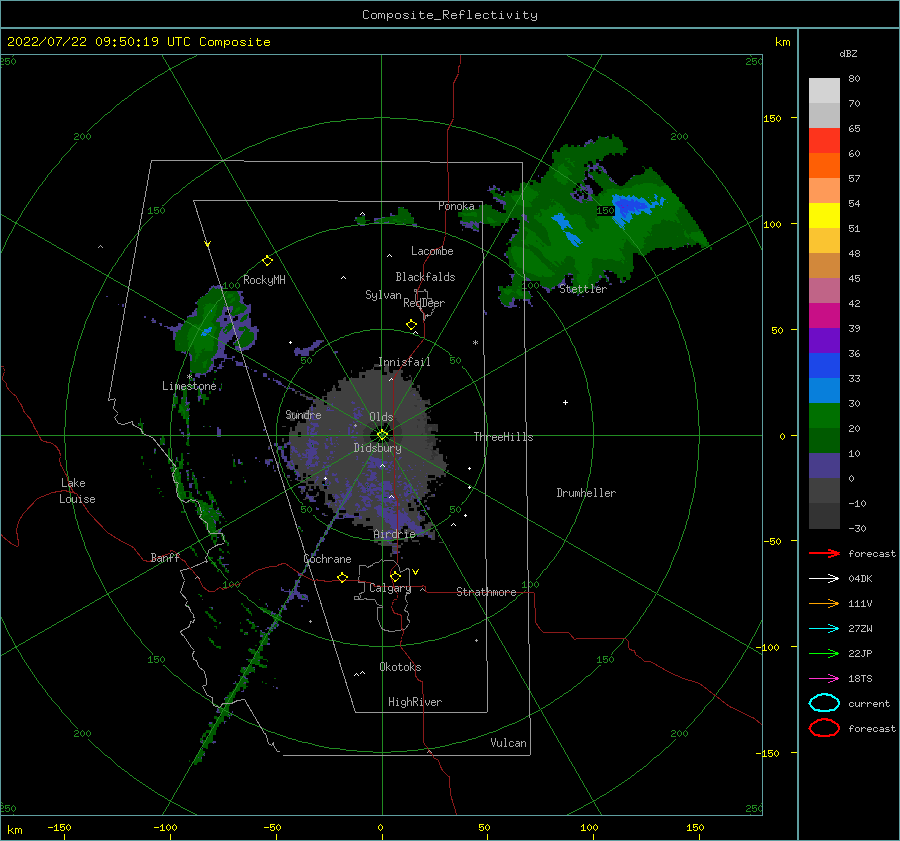900x841 pixels.
Task: Select the magenta 39-42 dBZ swatch
Action: pos(824,316)
